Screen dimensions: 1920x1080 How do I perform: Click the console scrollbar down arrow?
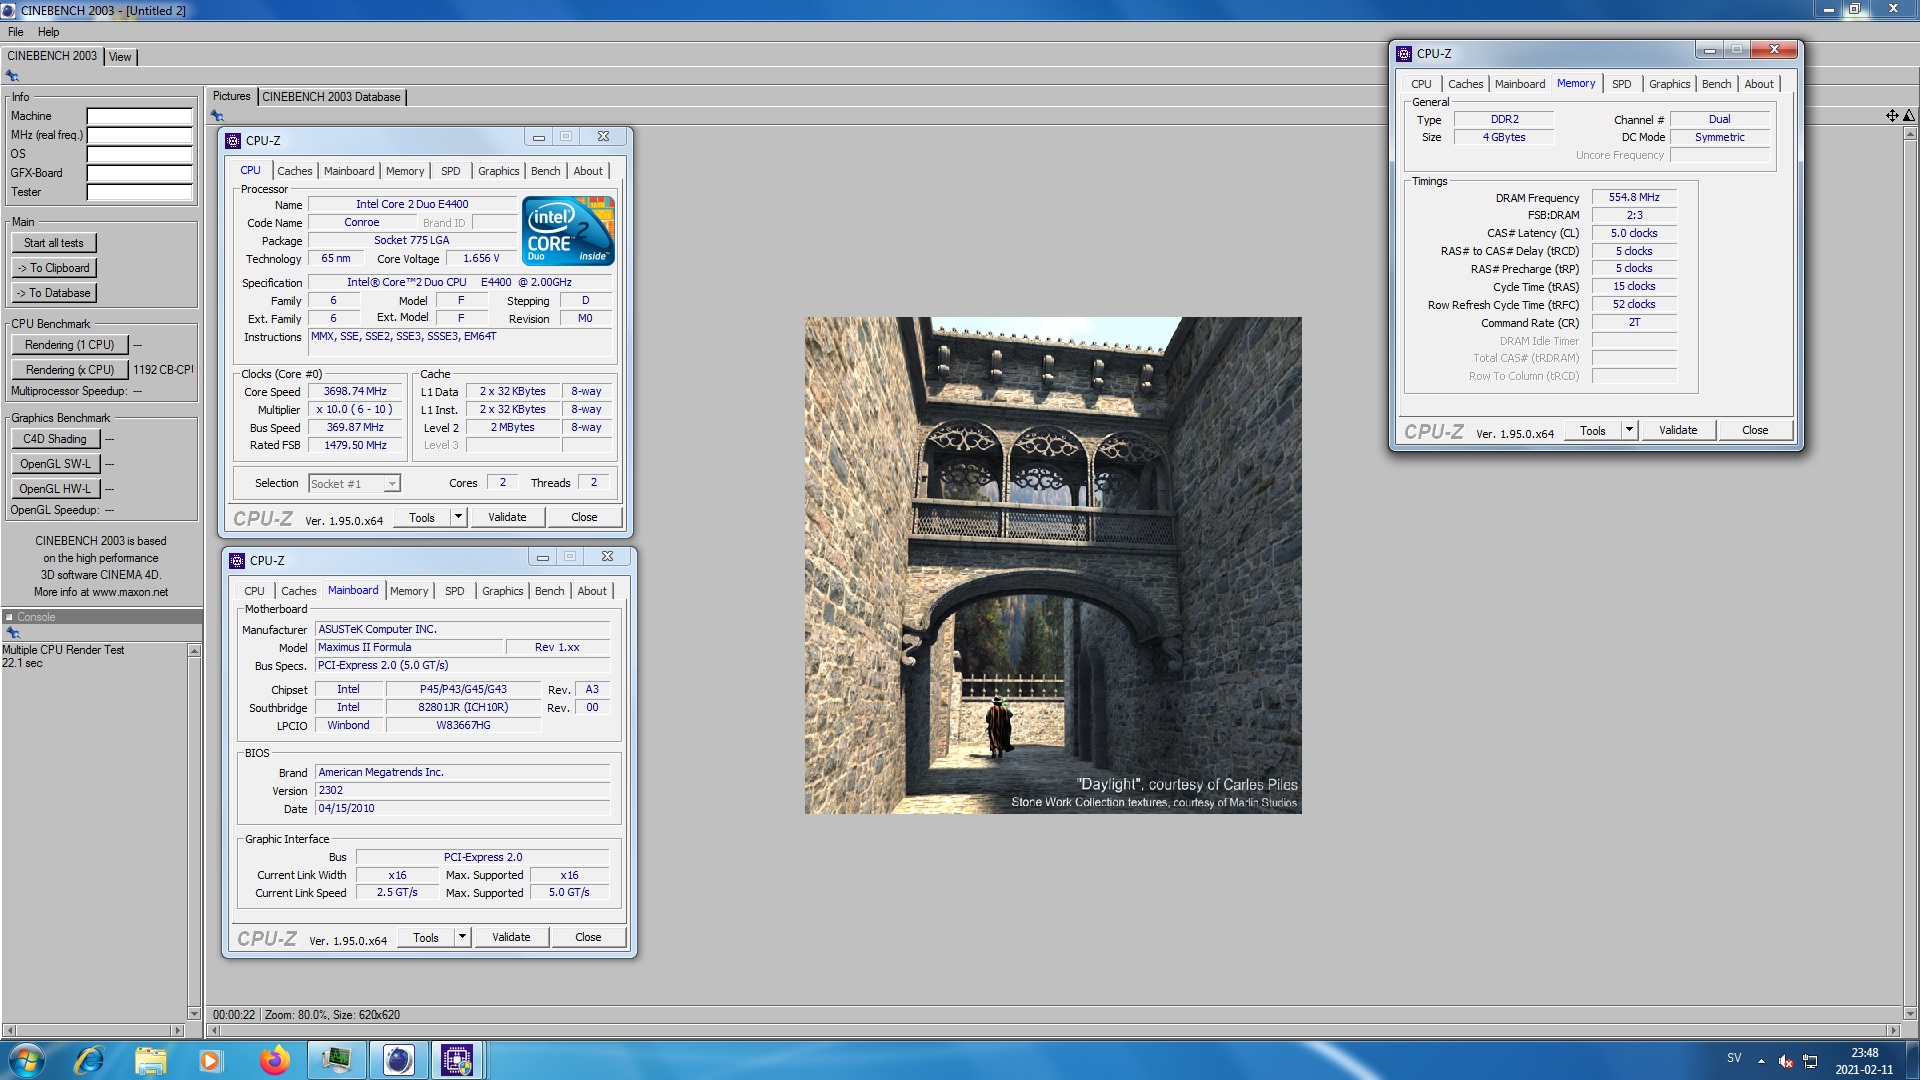tap(194, 1013)
